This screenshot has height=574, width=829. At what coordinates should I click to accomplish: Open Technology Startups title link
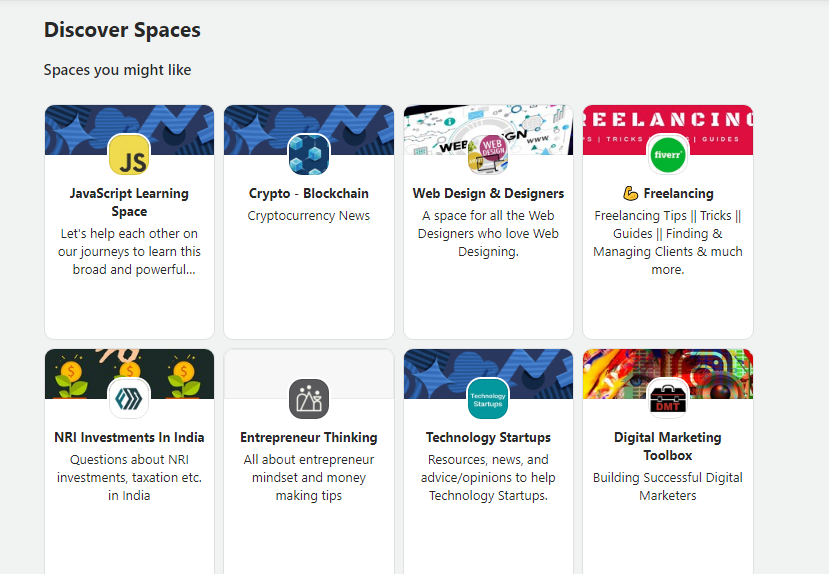488,438
